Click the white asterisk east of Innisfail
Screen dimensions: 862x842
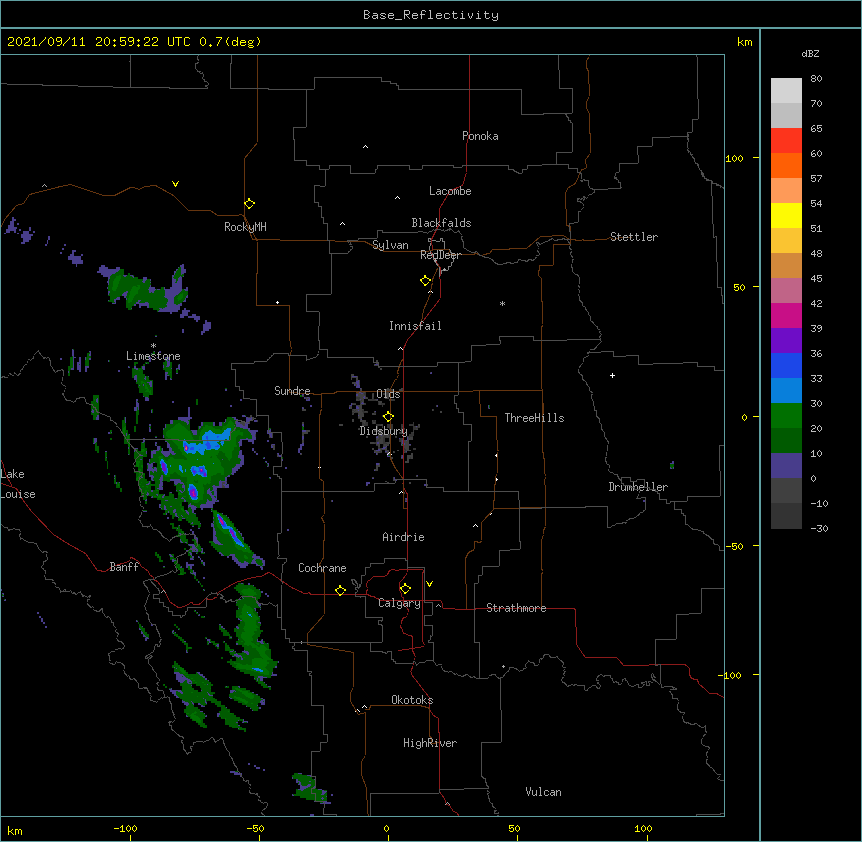click(502, 303)
